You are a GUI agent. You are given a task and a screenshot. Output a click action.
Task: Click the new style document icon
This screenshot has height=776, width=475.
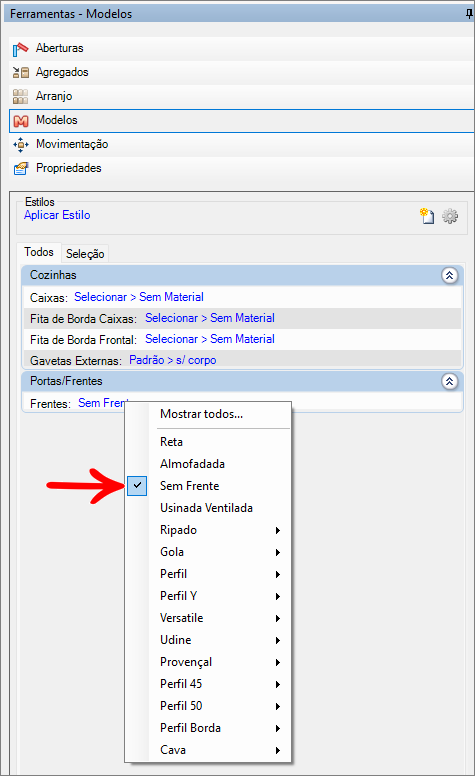427,216
